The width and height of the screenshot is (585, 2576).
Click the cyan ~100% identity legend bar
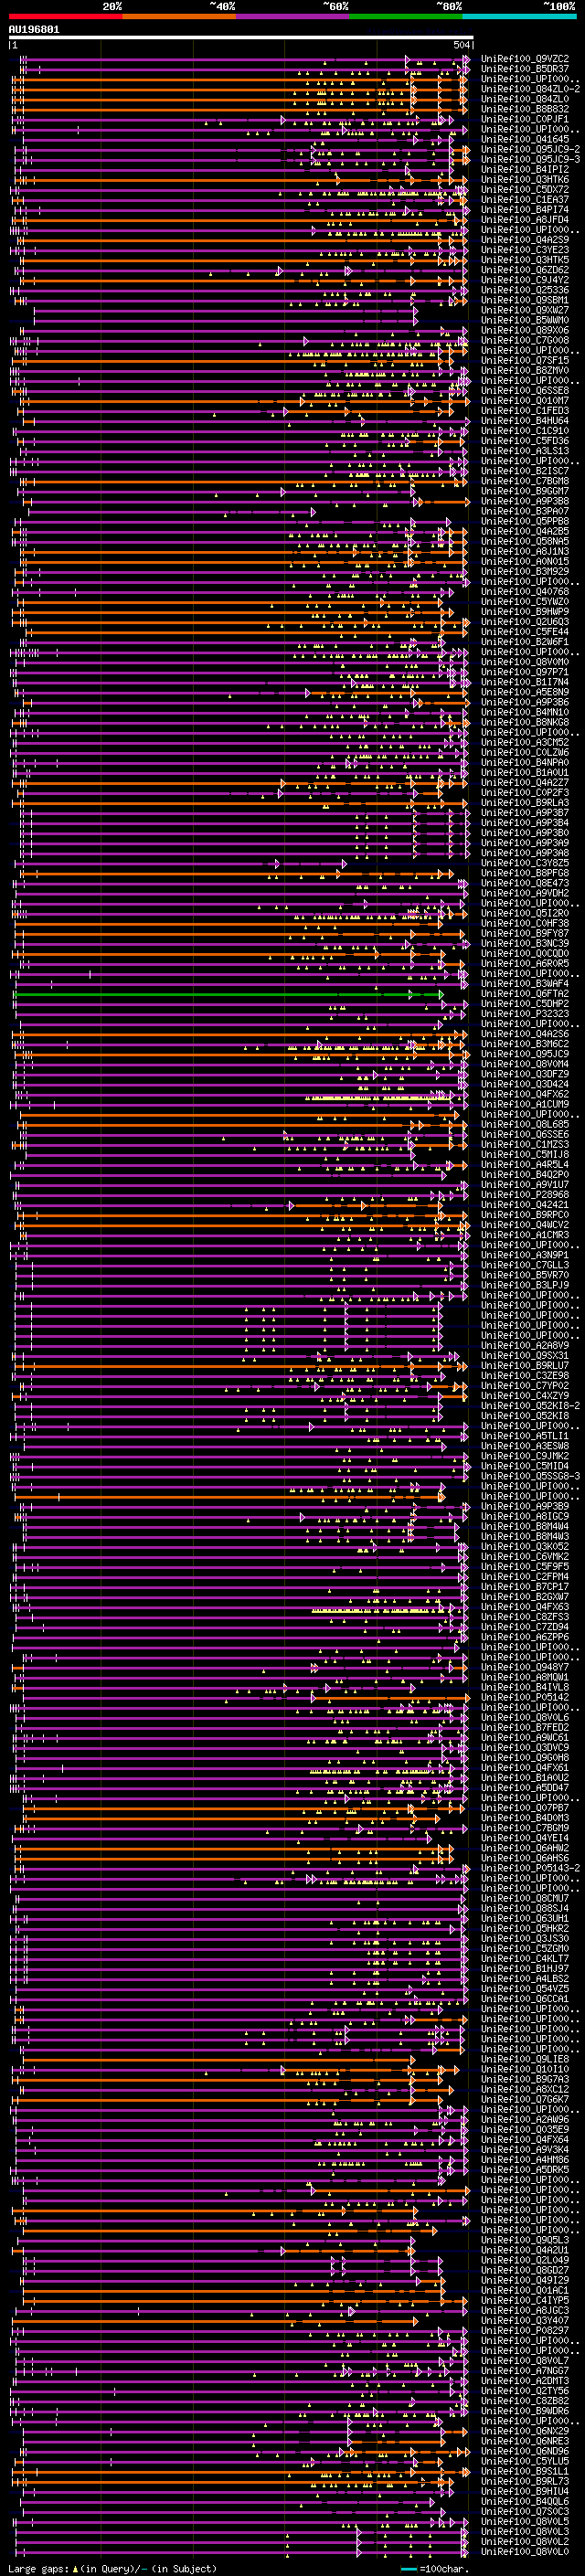click(520, 16)
